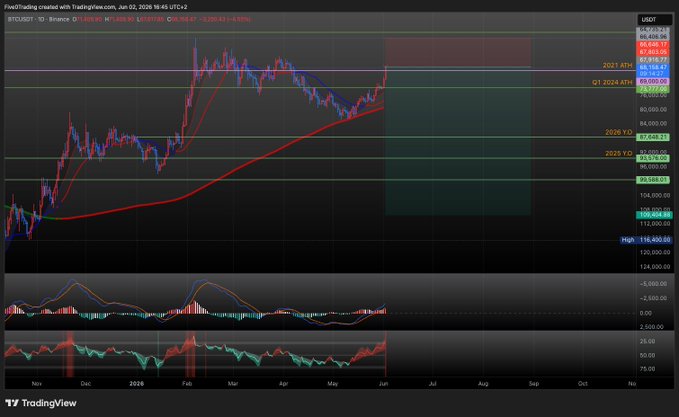Click the 'Jun' label on time axis
The width and height of the screenshot is (679, 417).
pyautogui.click(x=383, y=384)
